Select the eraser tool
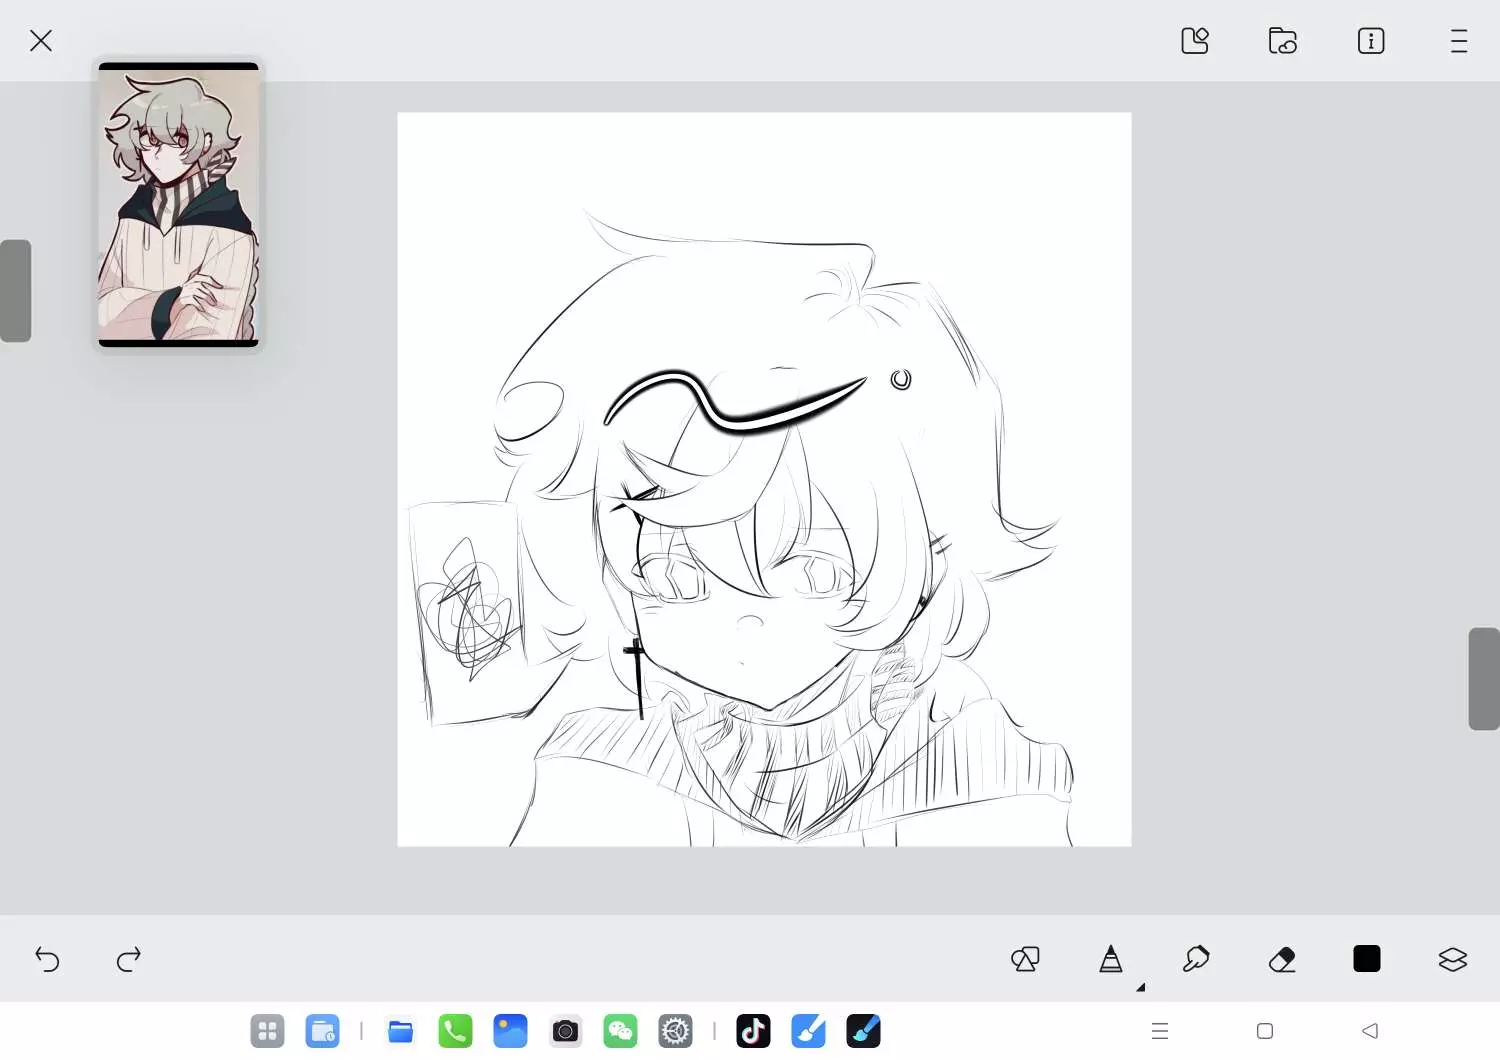Screen dimensions: 1500x1060 point(1282,960)
